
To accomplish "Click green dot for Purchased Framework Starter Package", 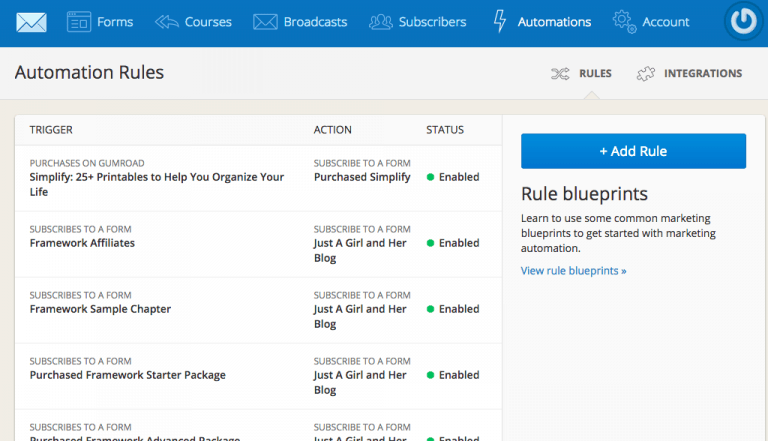I will coord(431,375).
